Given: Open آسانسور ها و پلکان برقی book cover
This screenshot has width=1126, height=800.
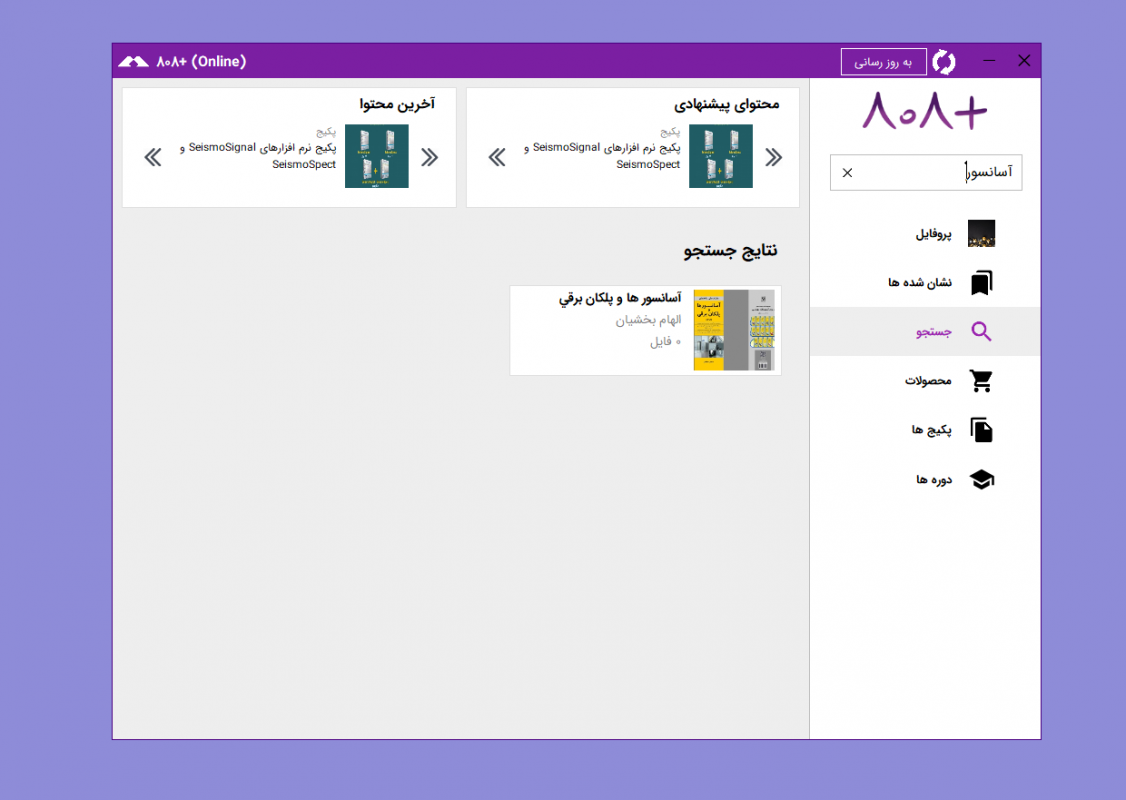Looking at the screenshot, I should tap(734, 330).
